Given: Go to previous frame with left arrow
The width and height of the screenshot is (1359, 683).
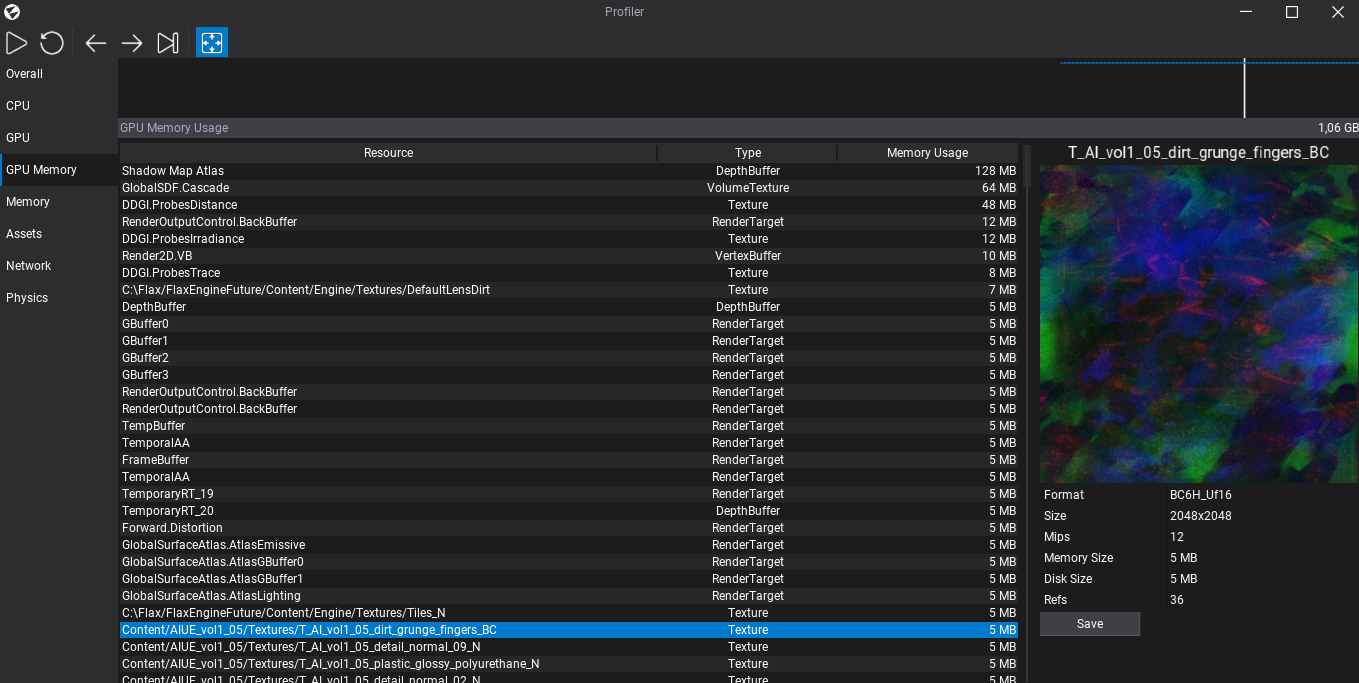Looking at the screenshot, I should (95, 42).
